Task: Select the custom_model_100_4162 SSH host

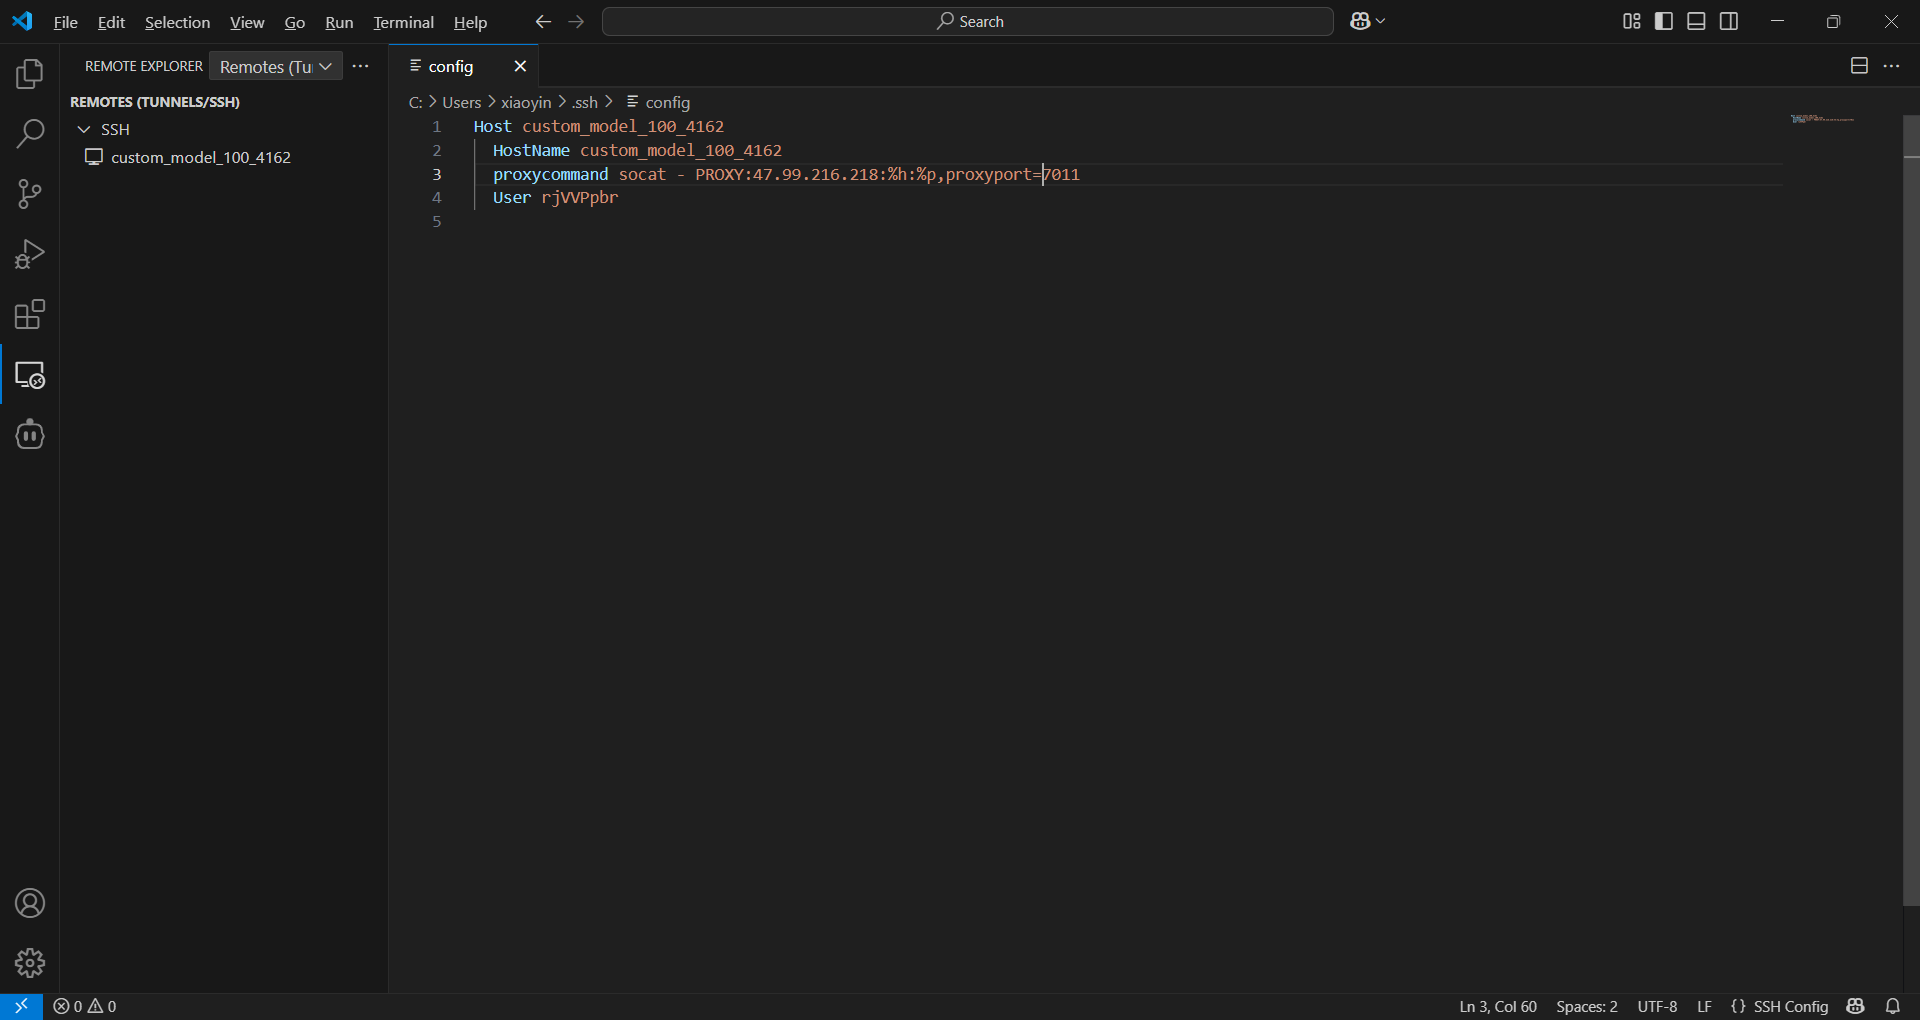Action: click(x=201, y=157)
